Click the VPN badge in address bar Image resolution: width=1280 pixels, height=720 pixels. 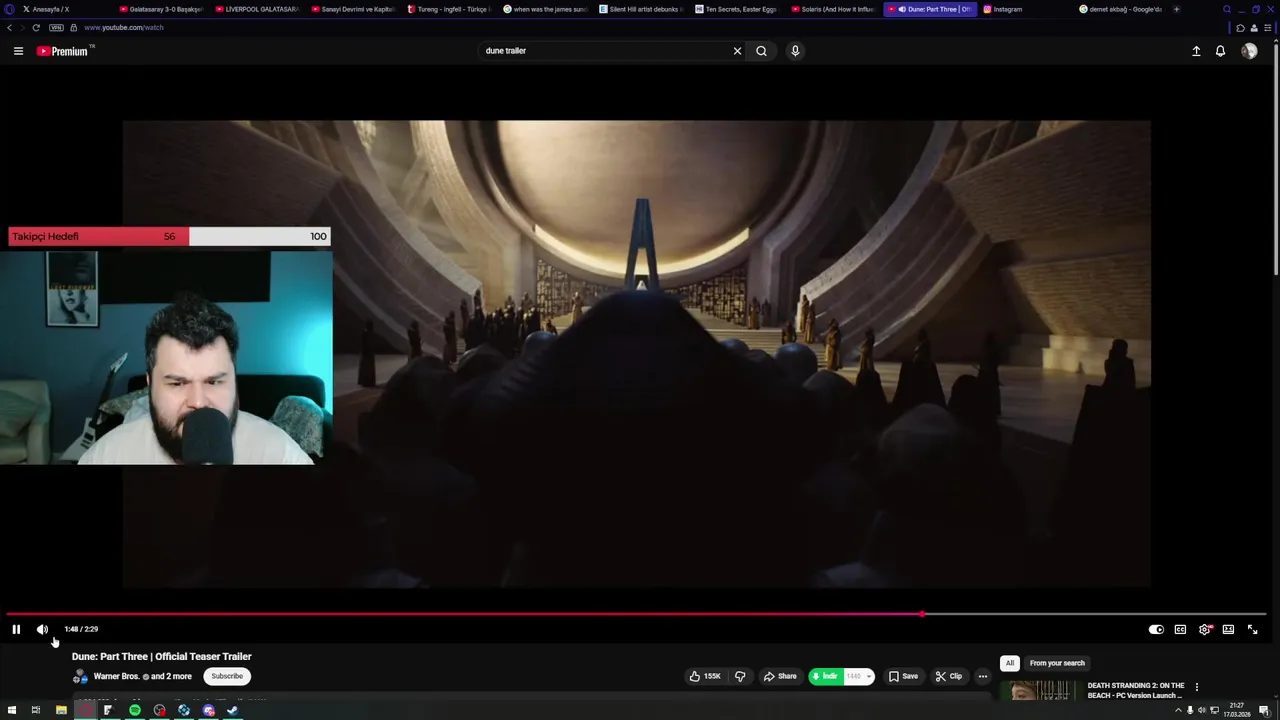tap(56, 28)
